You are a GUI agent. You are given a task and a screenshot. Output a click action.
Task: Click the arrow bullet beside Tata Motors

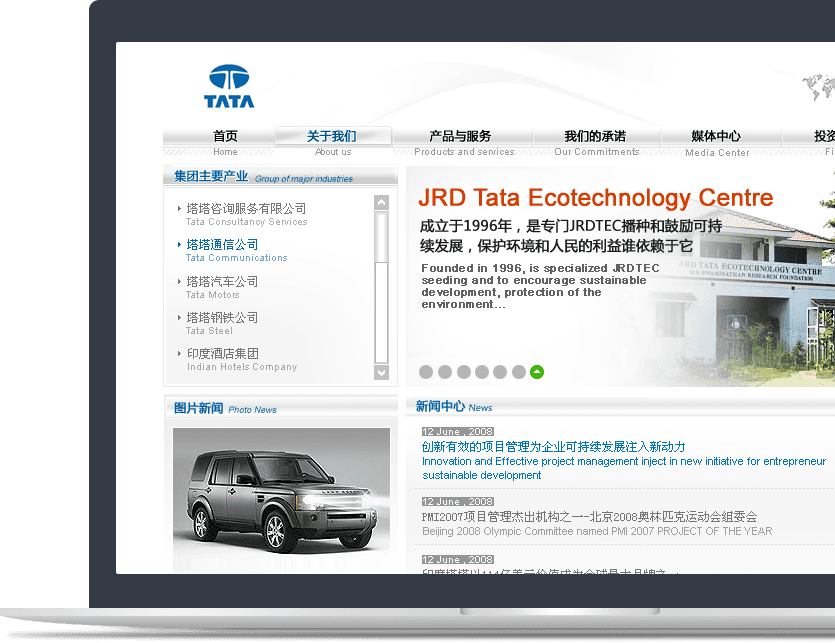[180, 282]
